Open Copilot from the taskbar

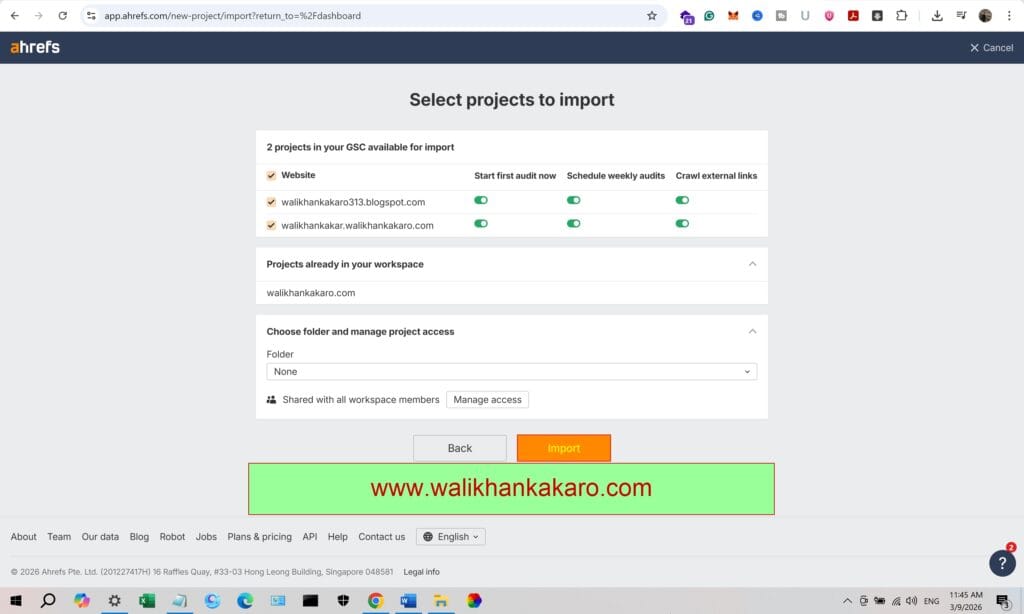[x=82, y=600]
